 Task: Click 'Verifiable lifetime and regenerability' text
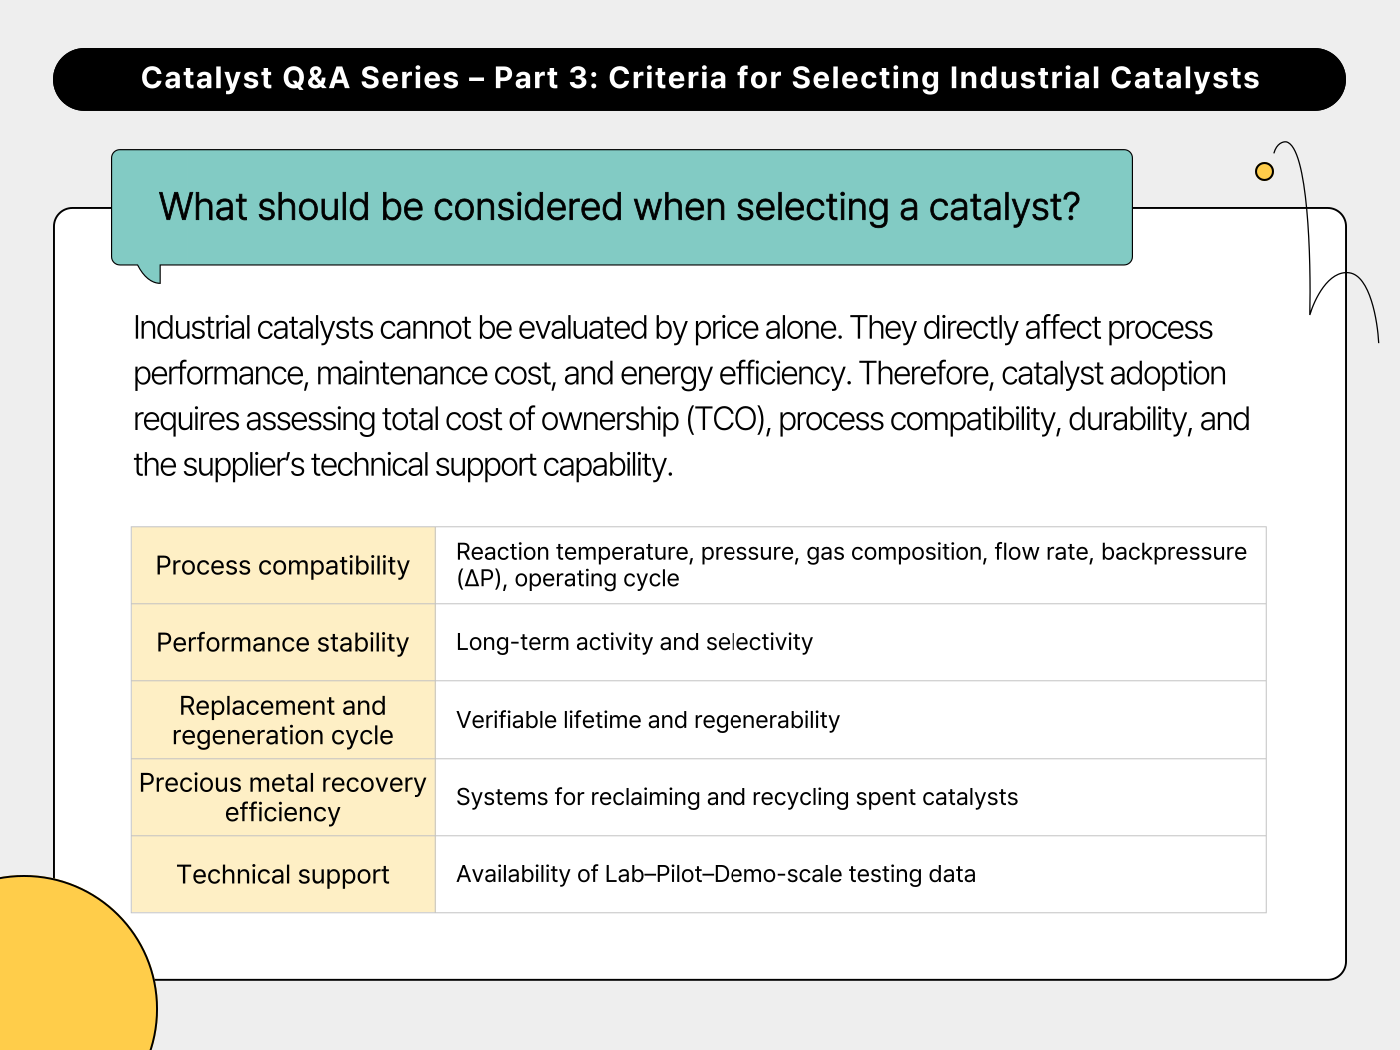pos(647,720)
